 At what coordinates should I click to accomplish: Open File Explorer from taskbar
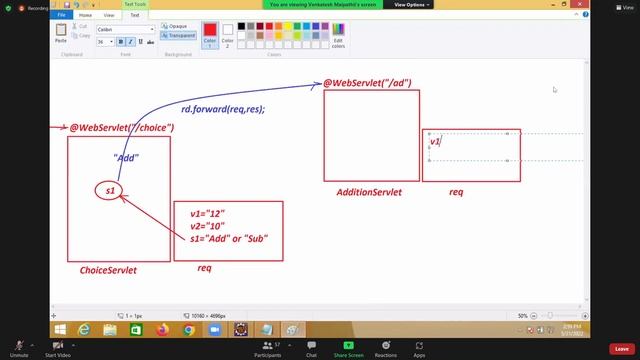pos(110,329)
